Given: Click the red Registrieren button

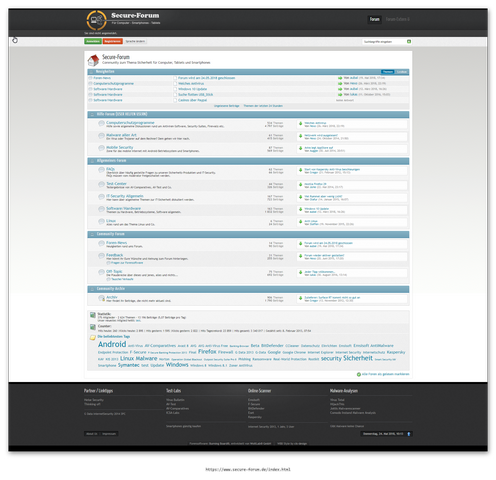Looking at the screenshot, I should tap(112, 41).
